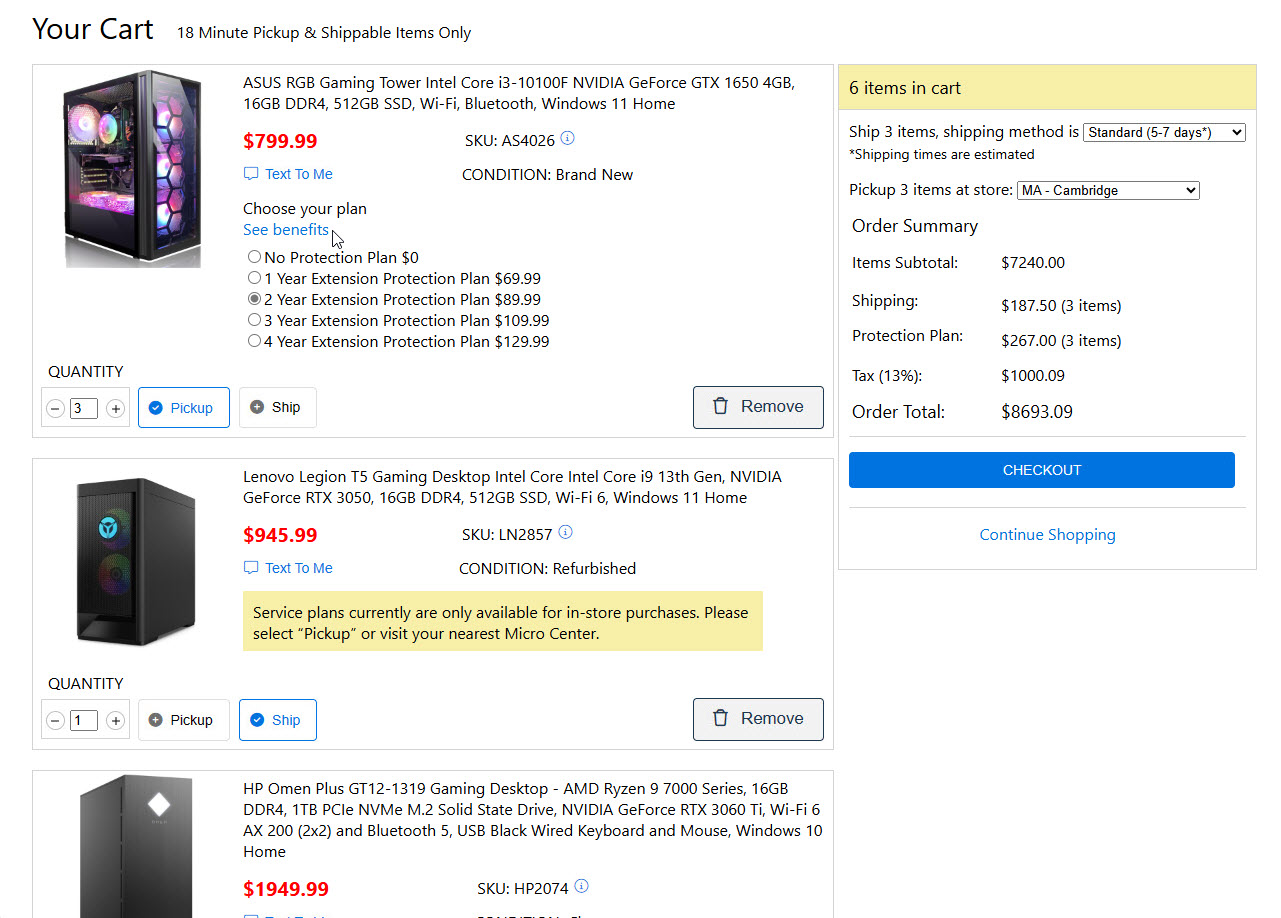Open See benefits link under Choose your plan
The width and height of the screenshot is (1281, 918).
coord(285,230)
